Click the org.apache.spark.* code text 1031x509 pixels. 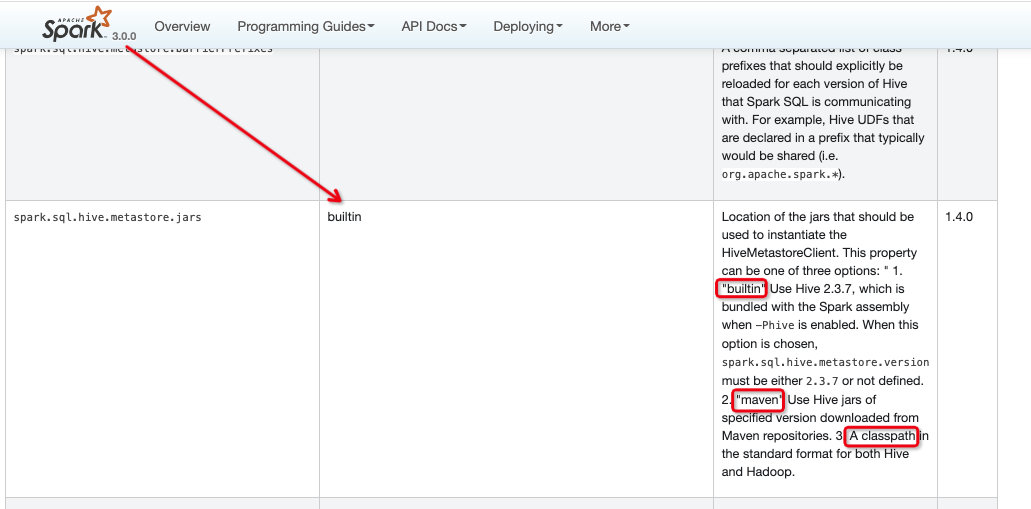pyautogui.click(x=780, y=176)
